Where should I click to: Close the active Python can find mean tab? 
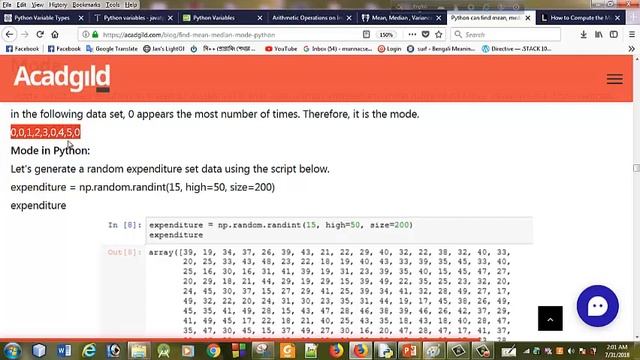[528, 18]
